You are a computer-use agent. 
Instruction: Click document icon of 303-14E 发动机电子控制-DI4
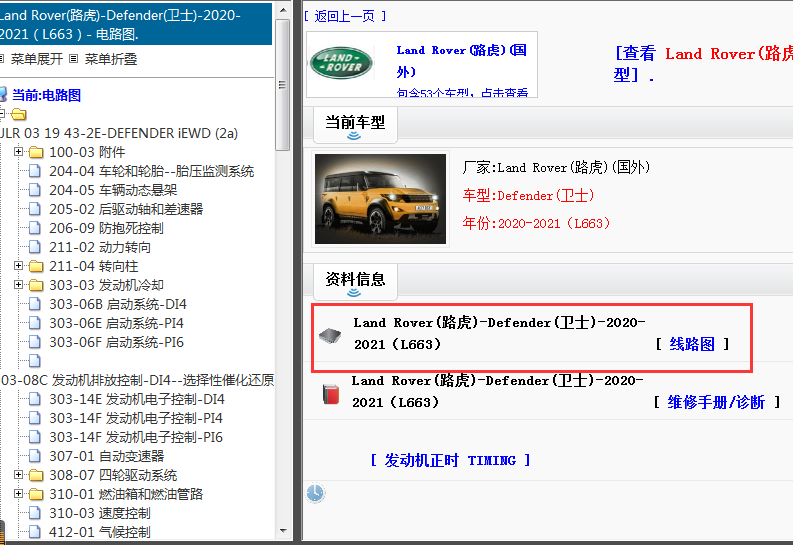(x=35, y=399)
